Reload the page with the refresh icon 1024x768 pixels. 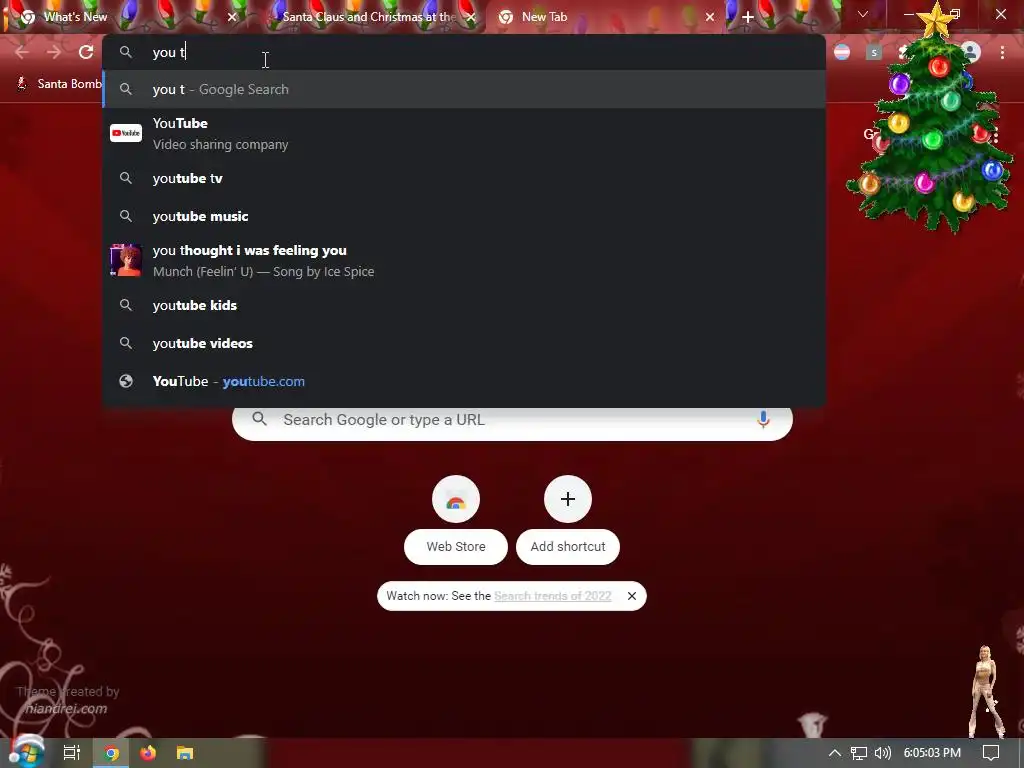86,52
